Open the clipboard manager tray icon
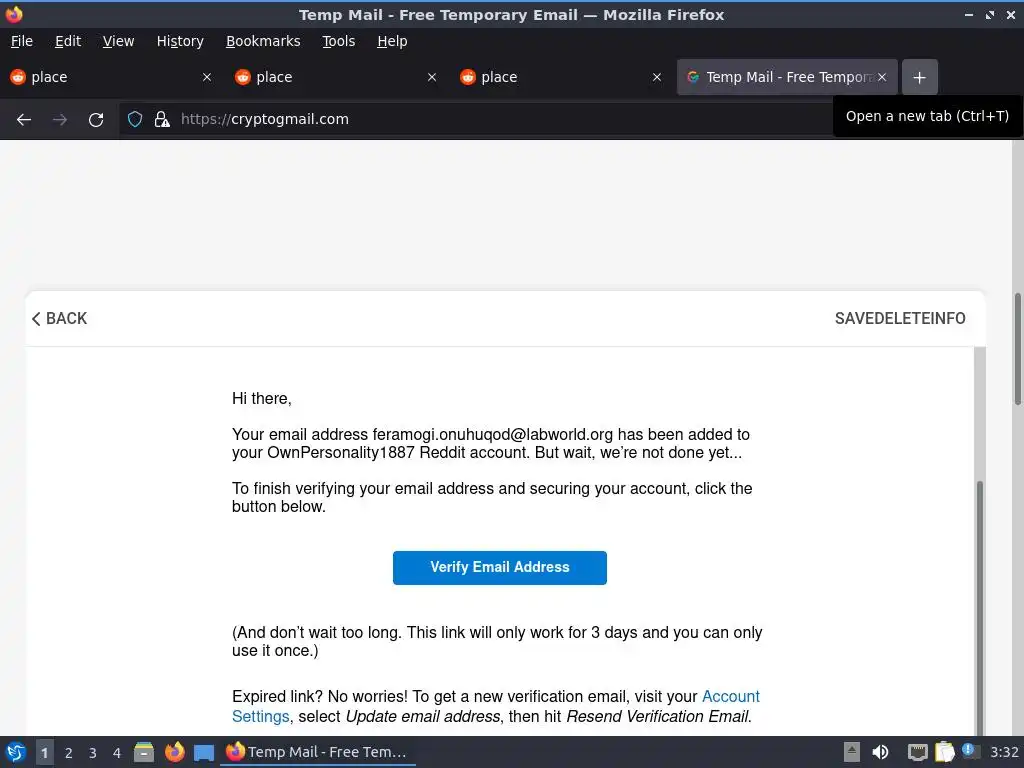 pyautogui.click(x=944, y=752)
